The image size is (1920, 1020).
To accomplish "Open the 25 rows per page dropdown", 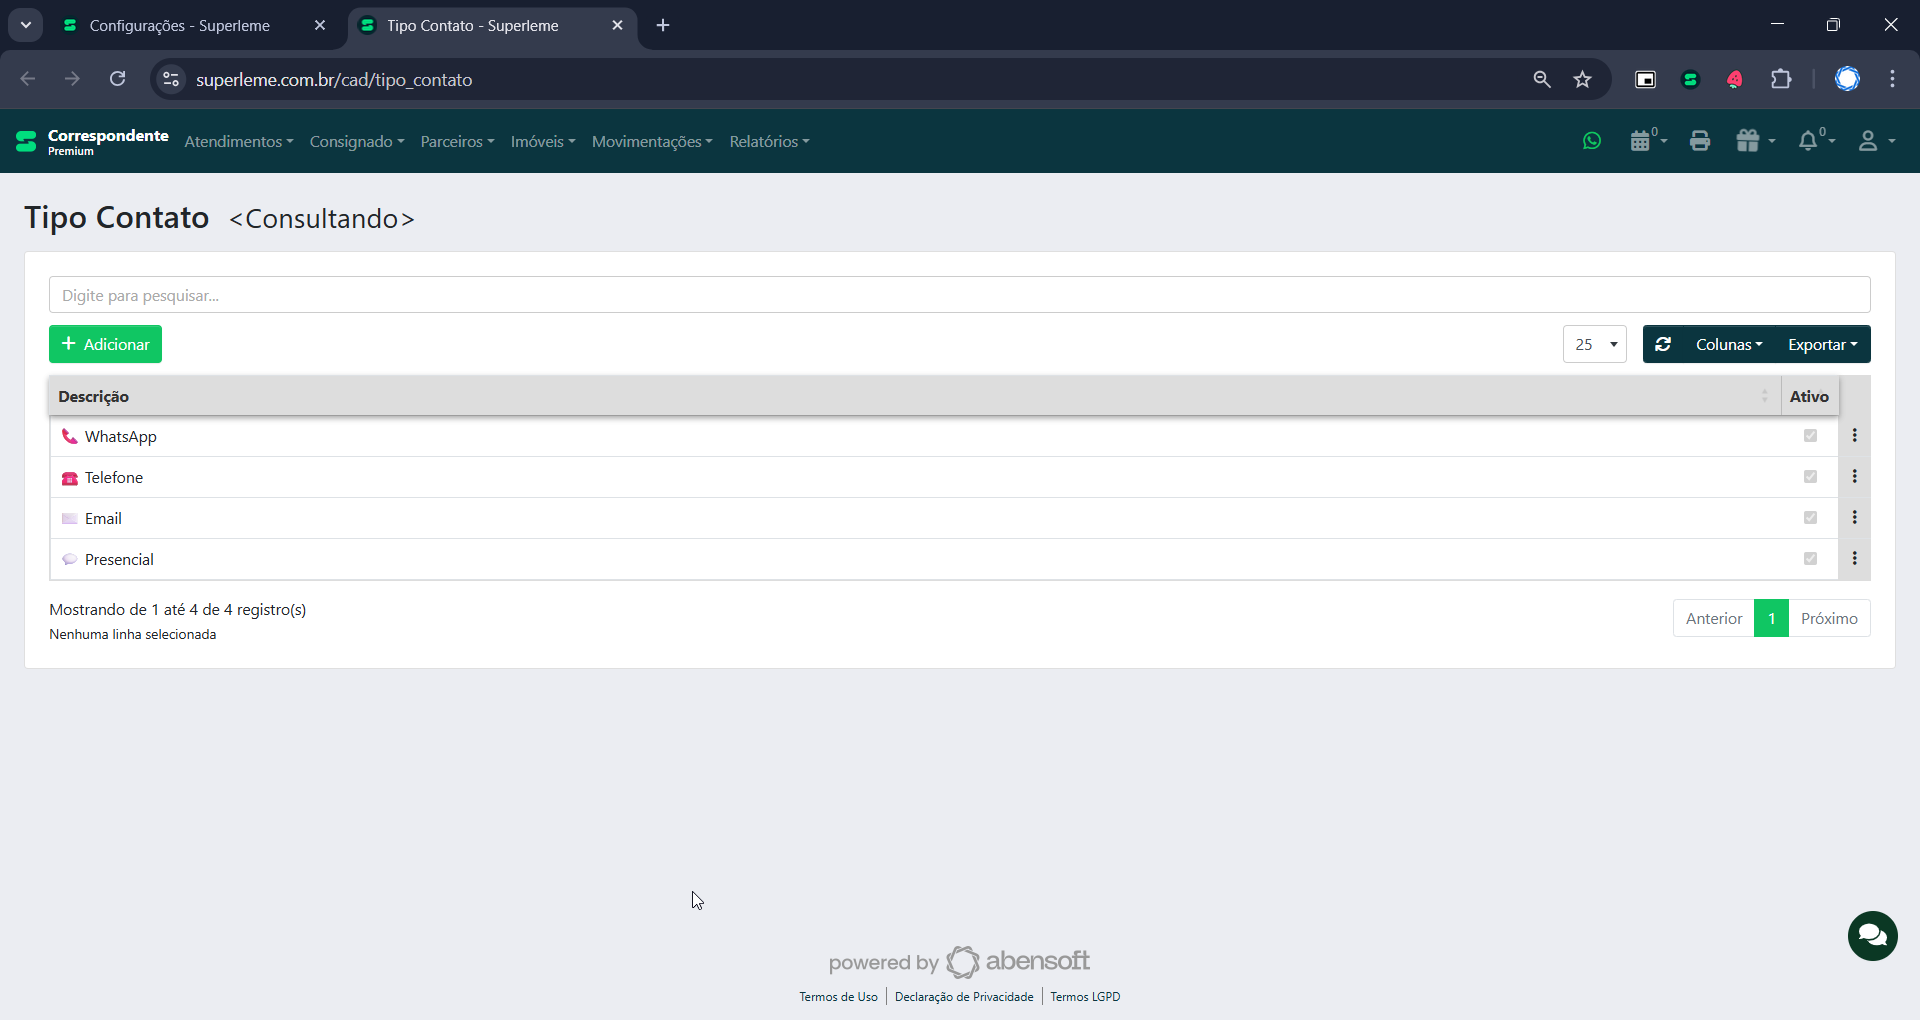I will pyautogui.click(x=1594, y=344).
